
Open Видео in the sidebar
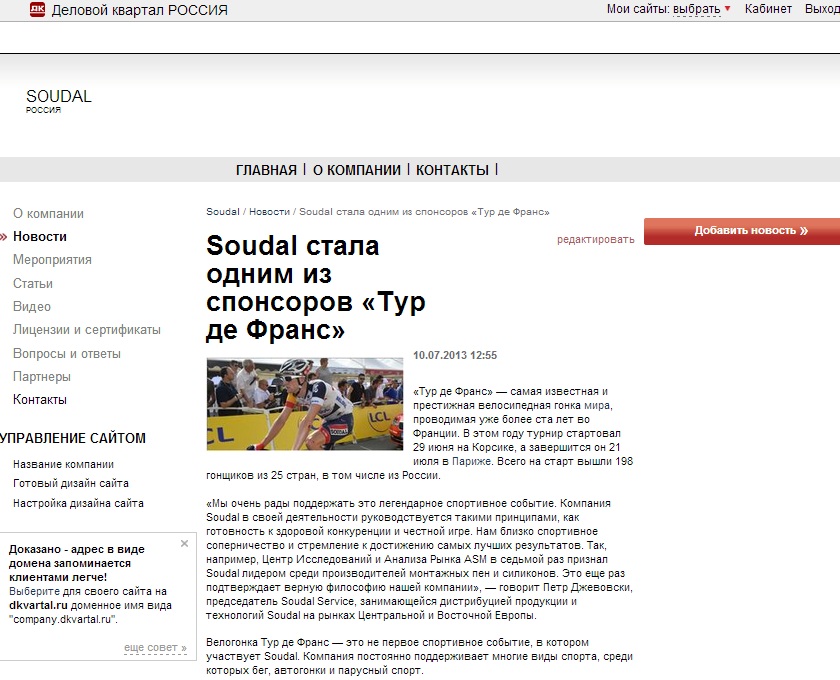point(32,307)
